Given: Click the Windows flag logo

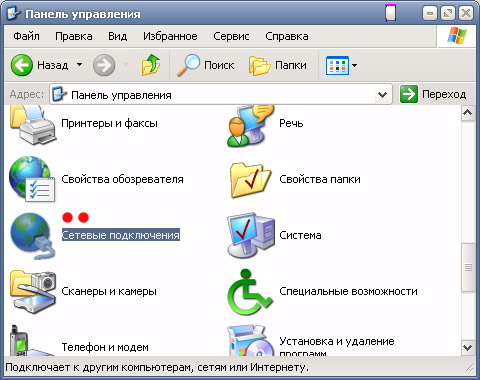Looking at the screenshot, I should (x=457, y=36).
